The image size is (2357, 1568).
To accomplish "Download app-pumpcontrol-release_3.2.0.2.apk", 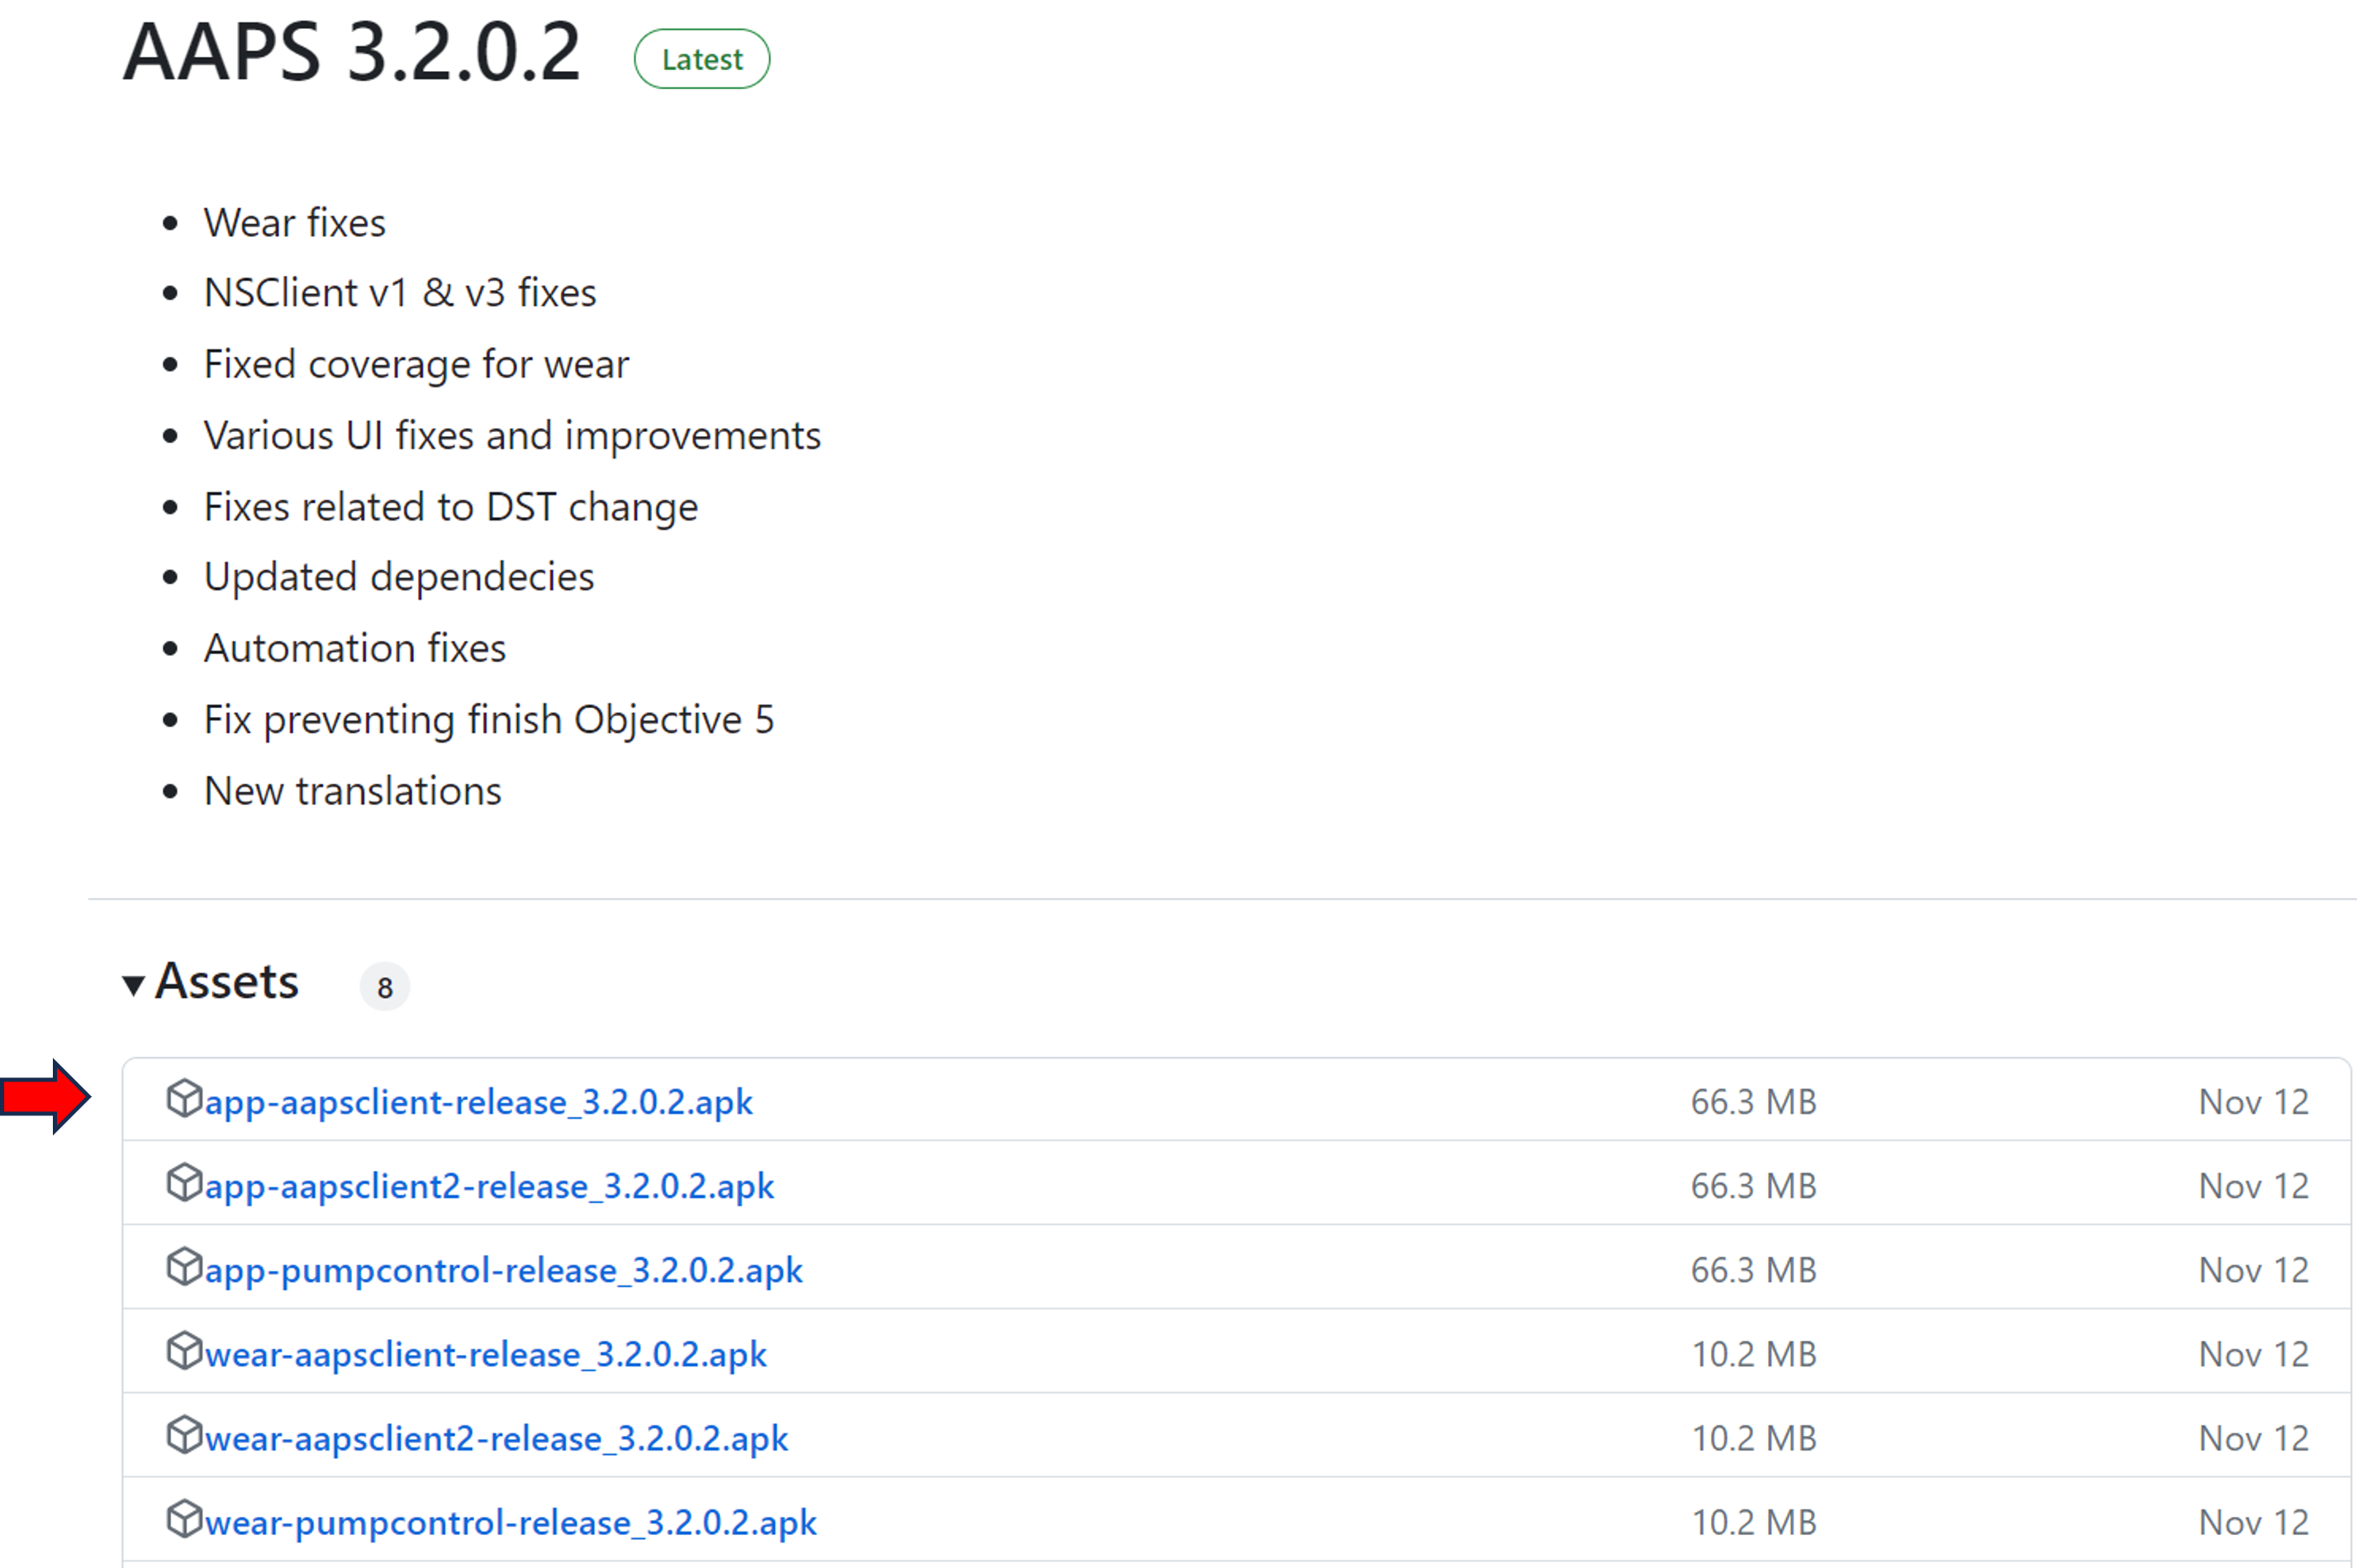I will tap(503, 1270).
